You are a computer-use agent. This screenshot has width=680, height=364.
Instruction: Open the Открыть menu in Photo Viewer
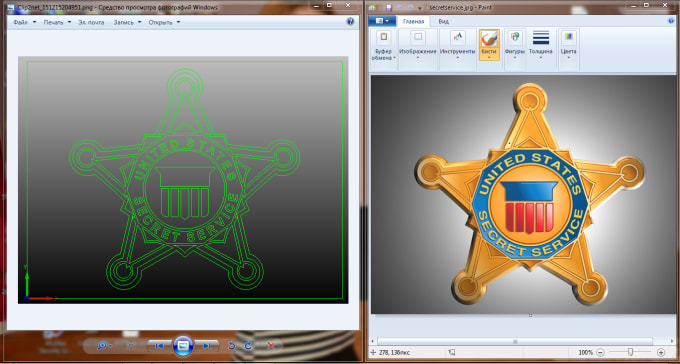pos(164,22)
